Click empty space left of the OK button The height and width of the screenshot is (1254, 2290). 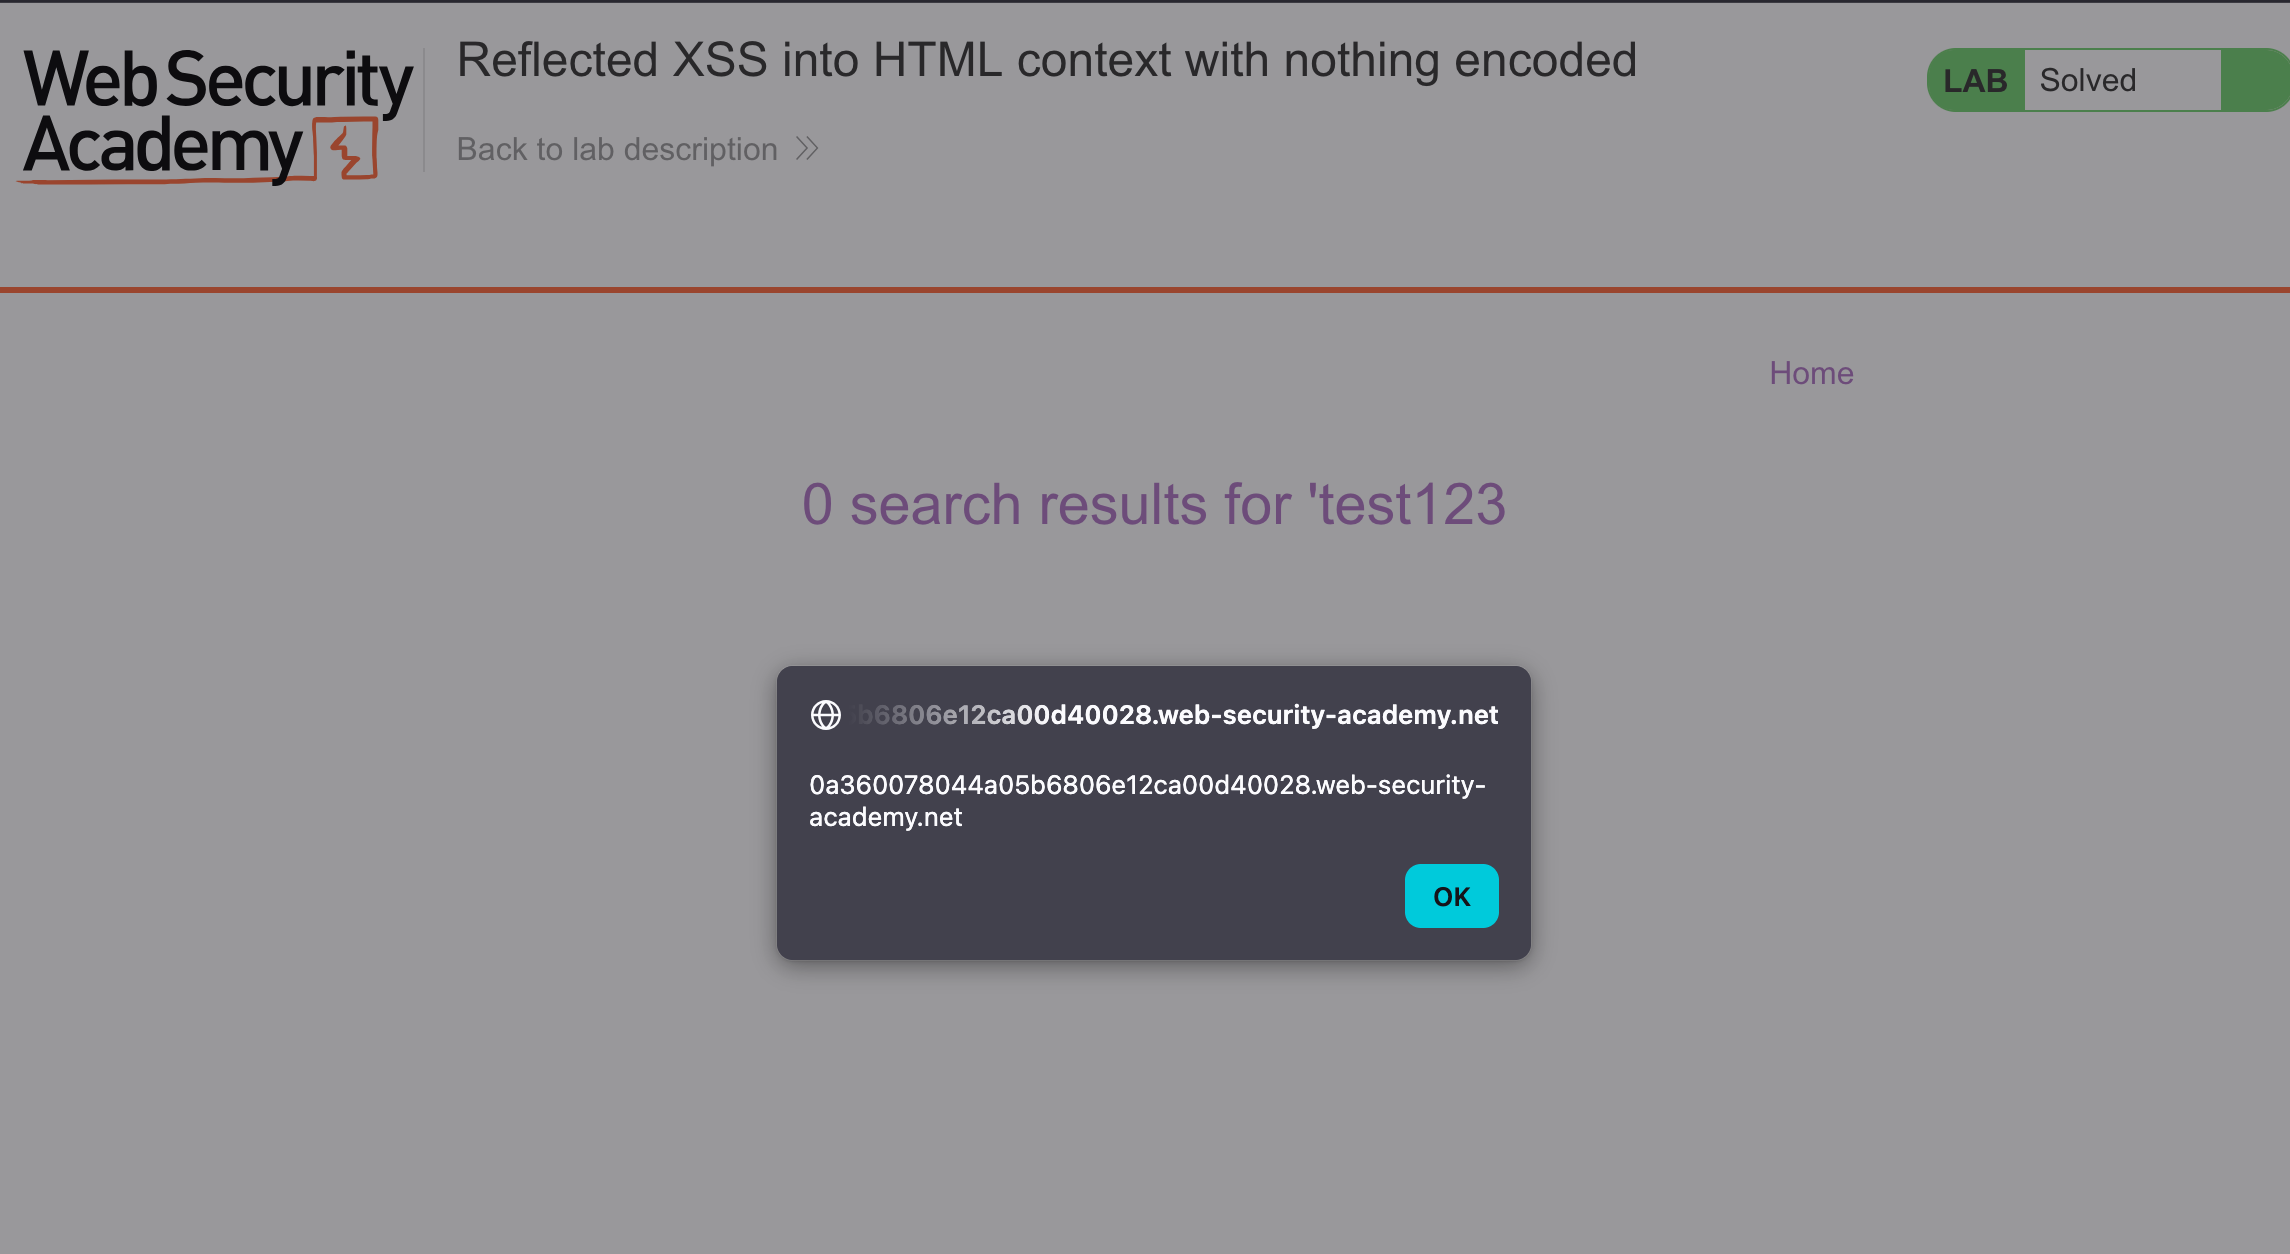(1100, 896)
